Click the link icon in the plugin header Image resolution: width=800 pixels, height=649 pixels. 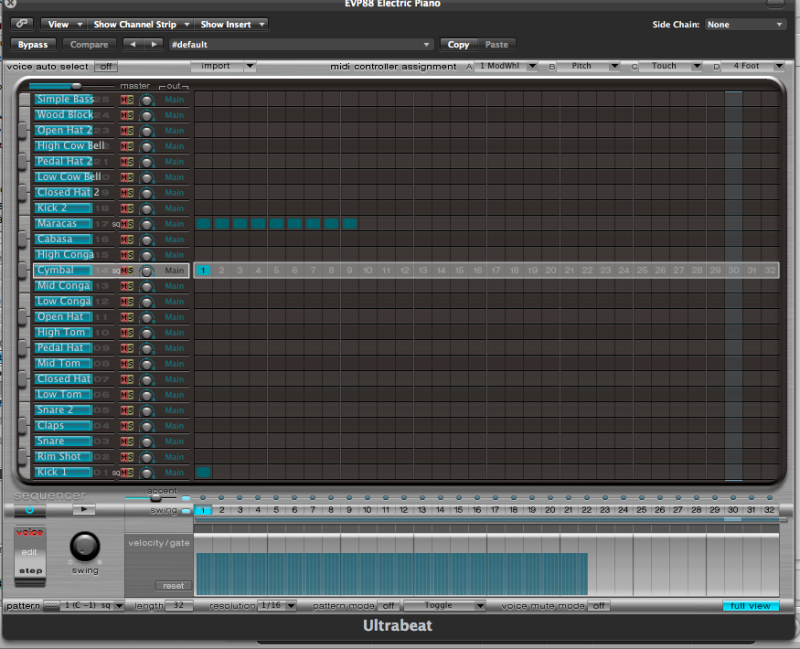(24, 24)
